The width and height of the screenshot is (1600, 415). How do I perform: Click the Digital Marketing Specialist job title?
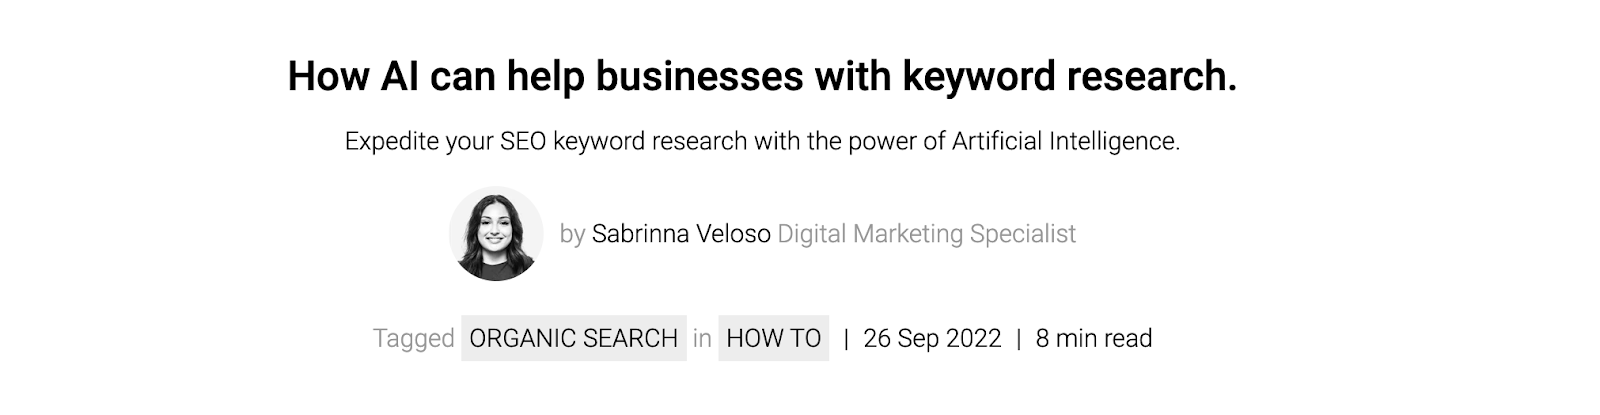[x=926, y=234]
